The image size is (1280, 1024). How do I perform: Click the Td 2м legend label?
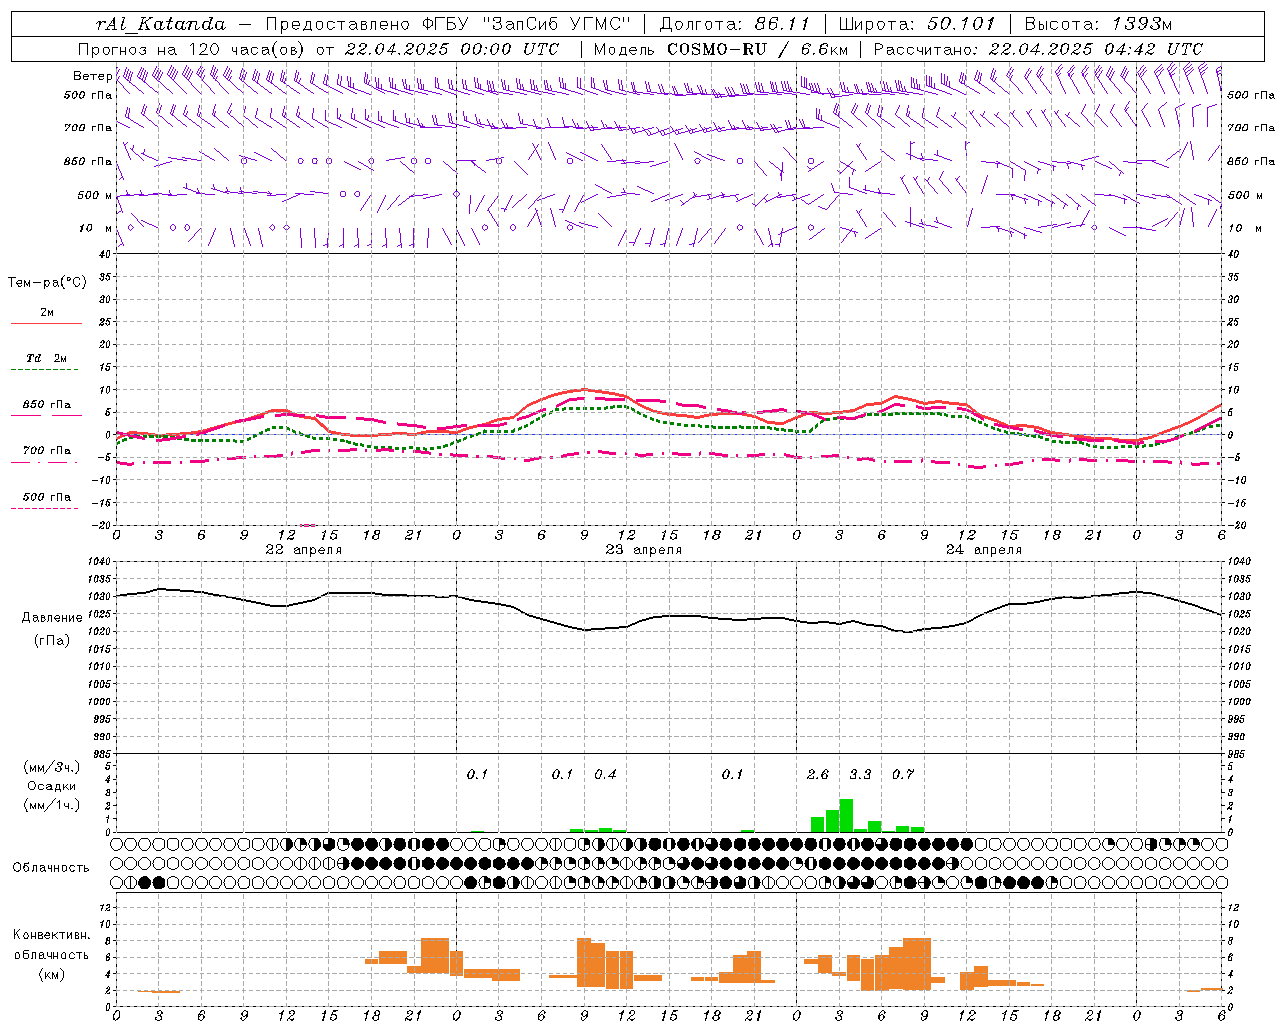pos(46,358)
